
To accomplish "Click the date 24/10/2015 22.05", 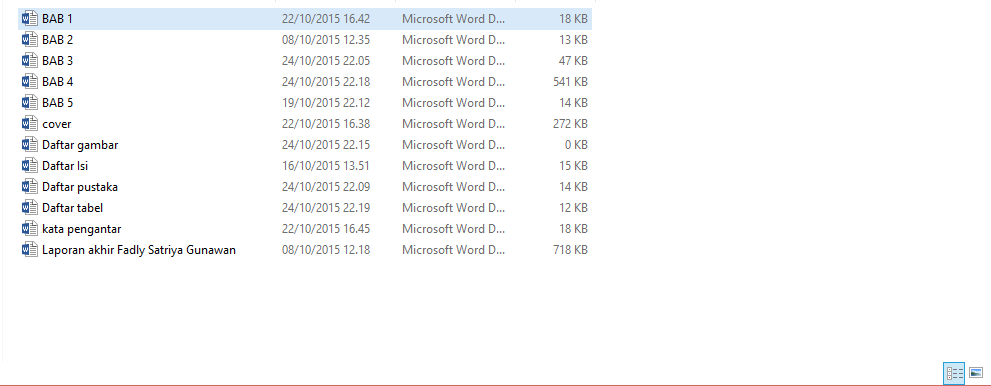I will point(326,61).
